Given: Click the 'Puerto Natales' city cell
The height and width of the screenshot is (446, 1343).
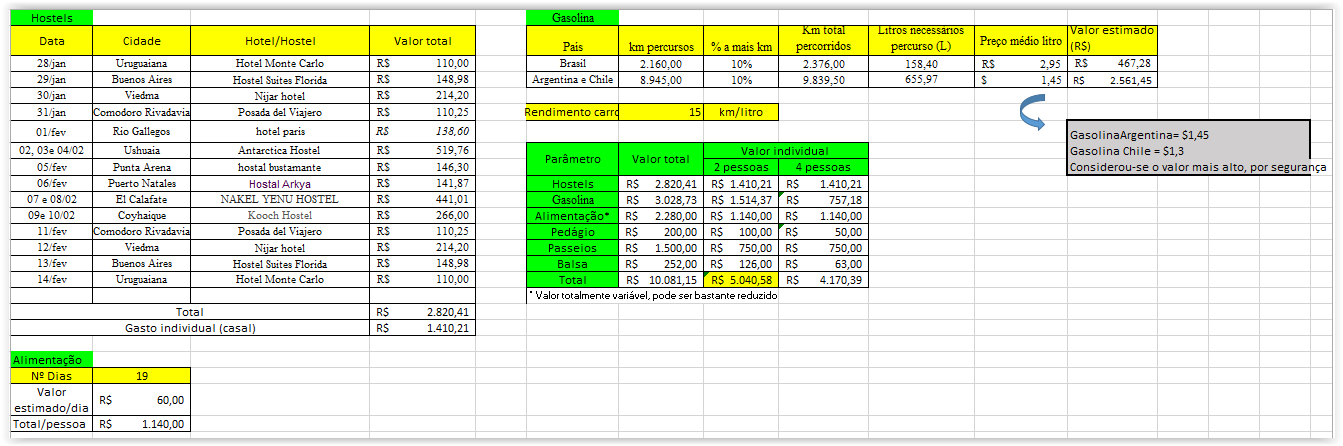Looking at the screenshot, I should (141, 183).
